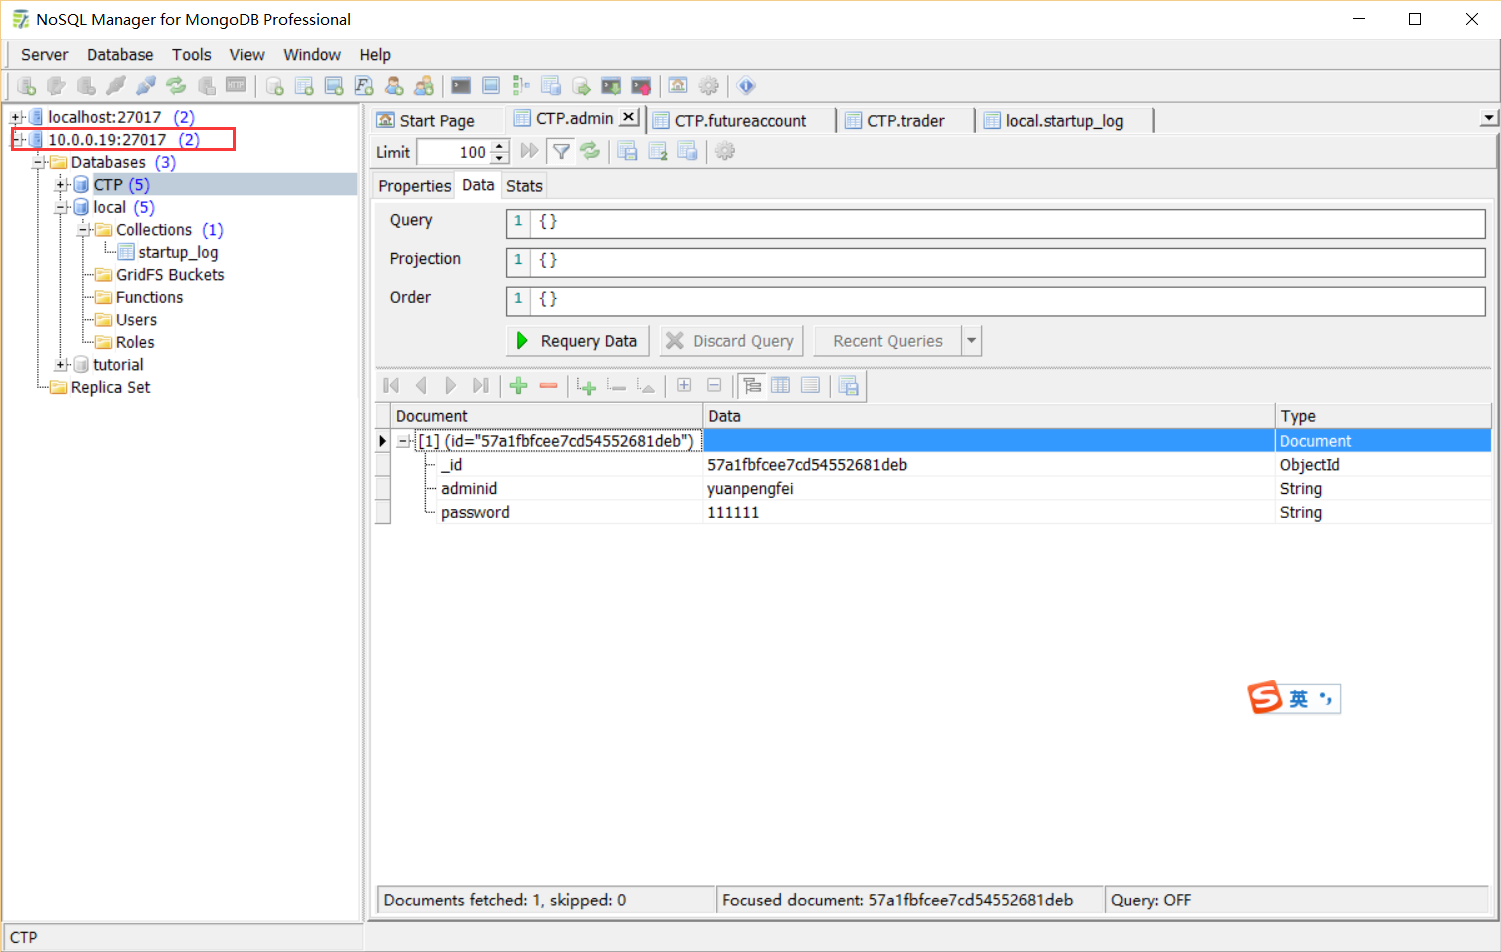
Task: Click the Copy database green arrow icon
Action: (581, 86)
